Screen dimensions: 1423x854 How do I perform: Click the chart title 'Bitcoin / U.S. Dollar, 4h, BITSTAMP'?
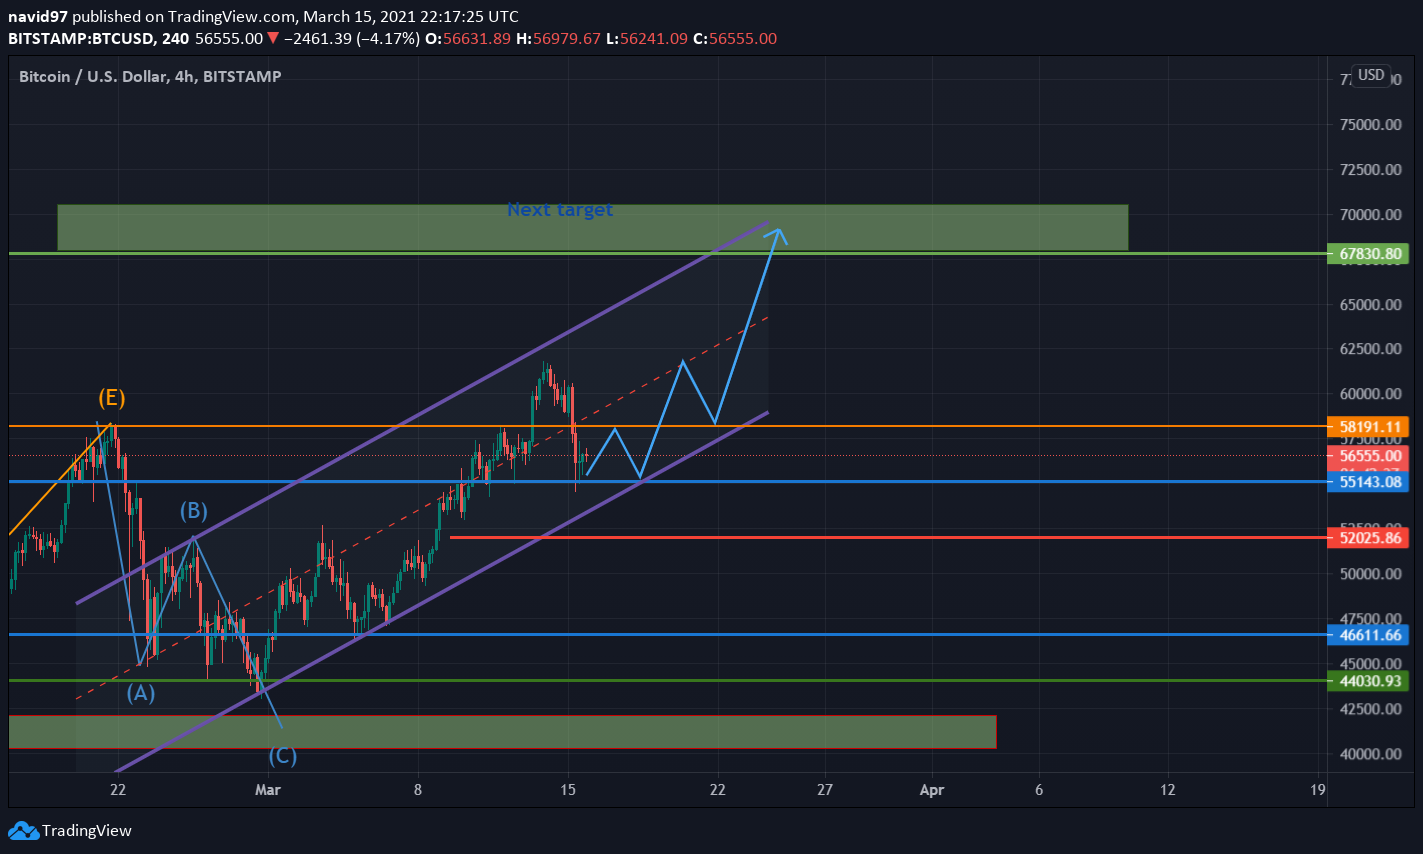tap(150, 76)
